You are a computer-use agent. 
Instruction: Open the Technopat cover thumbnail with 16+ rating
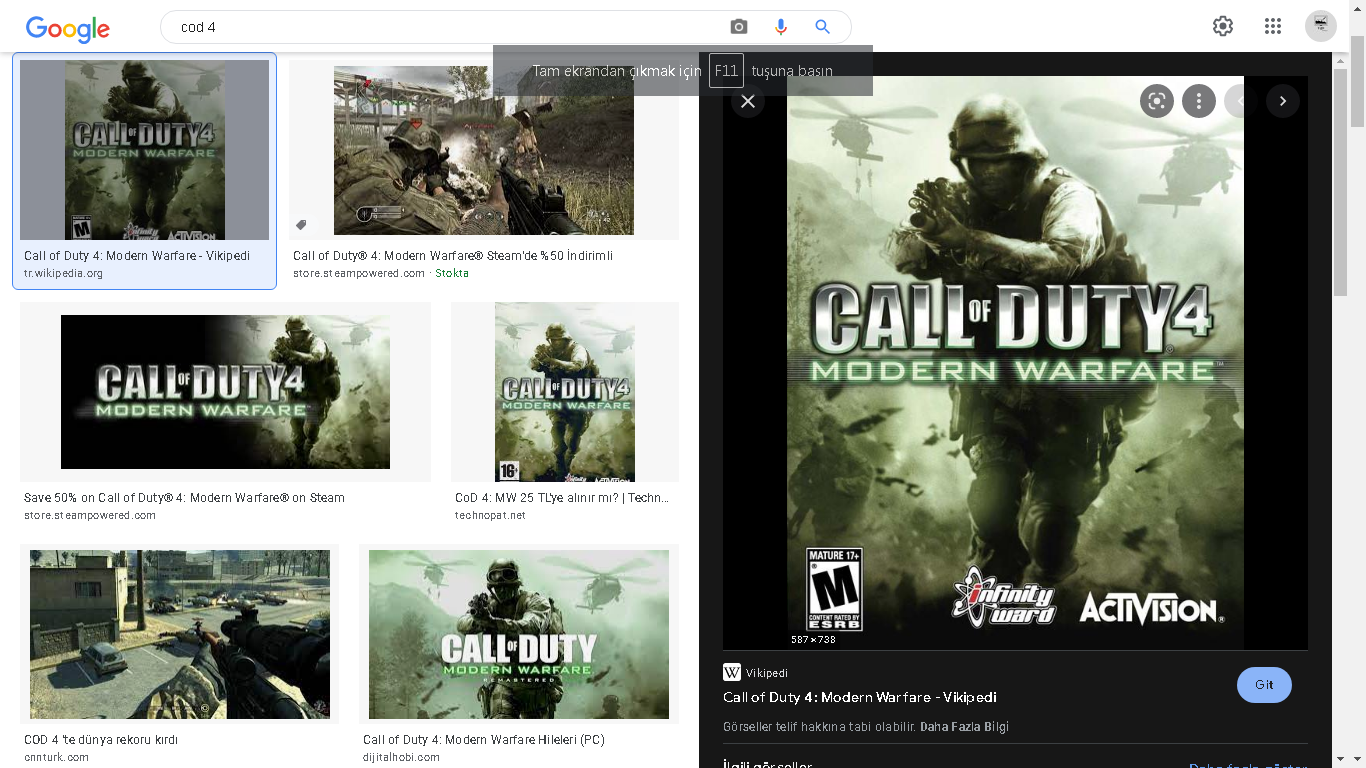(x=565, y=392)
